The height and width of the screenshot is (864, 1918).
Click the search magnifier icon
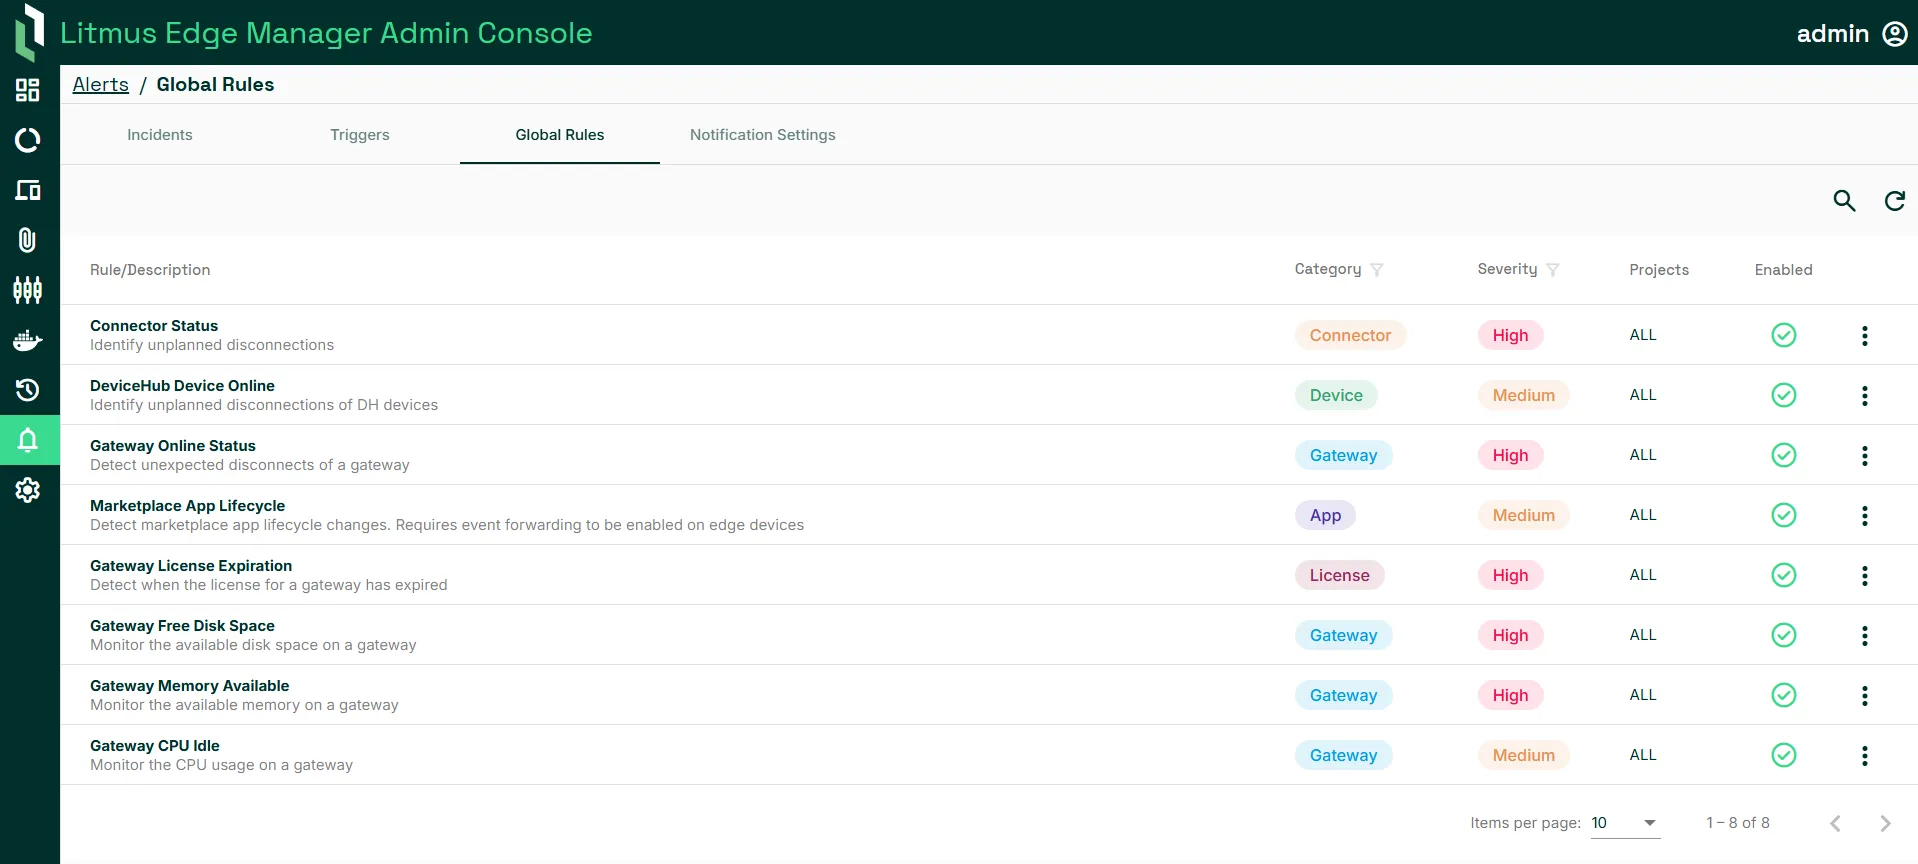(x=1845, y=201)
